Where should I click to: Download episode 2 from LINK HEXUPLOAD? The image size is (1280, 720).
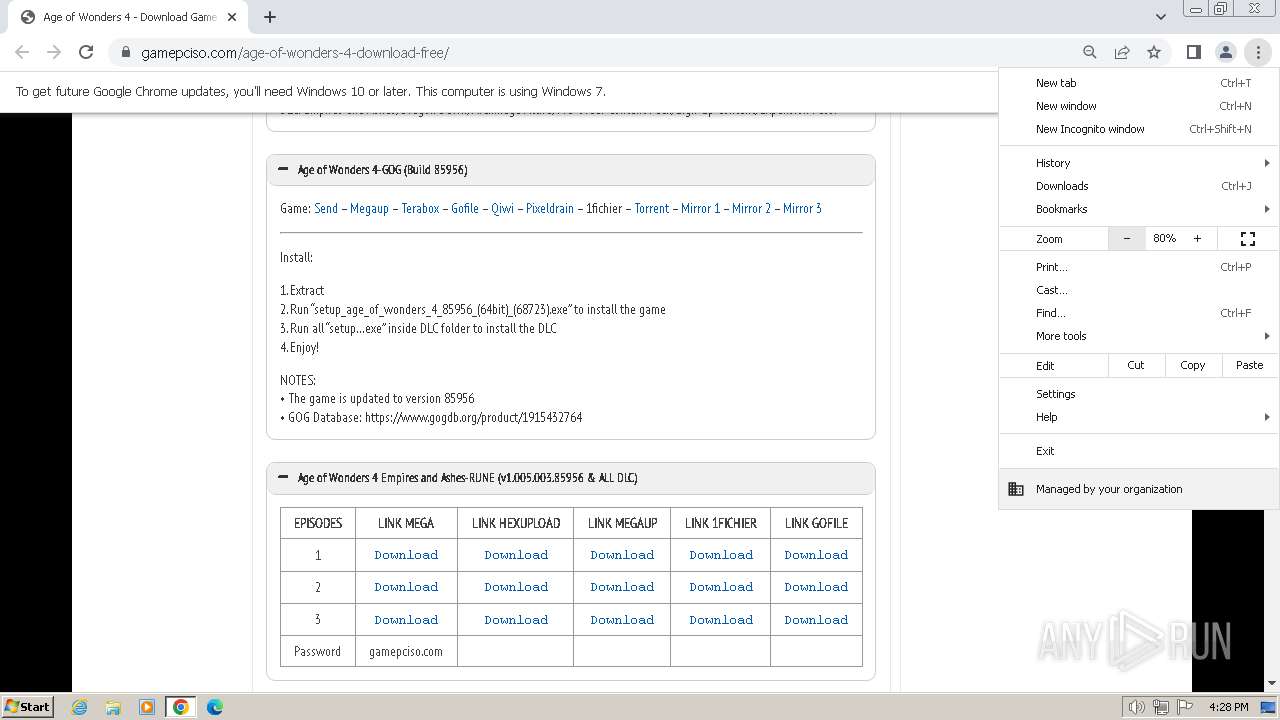tap(516, 587)
